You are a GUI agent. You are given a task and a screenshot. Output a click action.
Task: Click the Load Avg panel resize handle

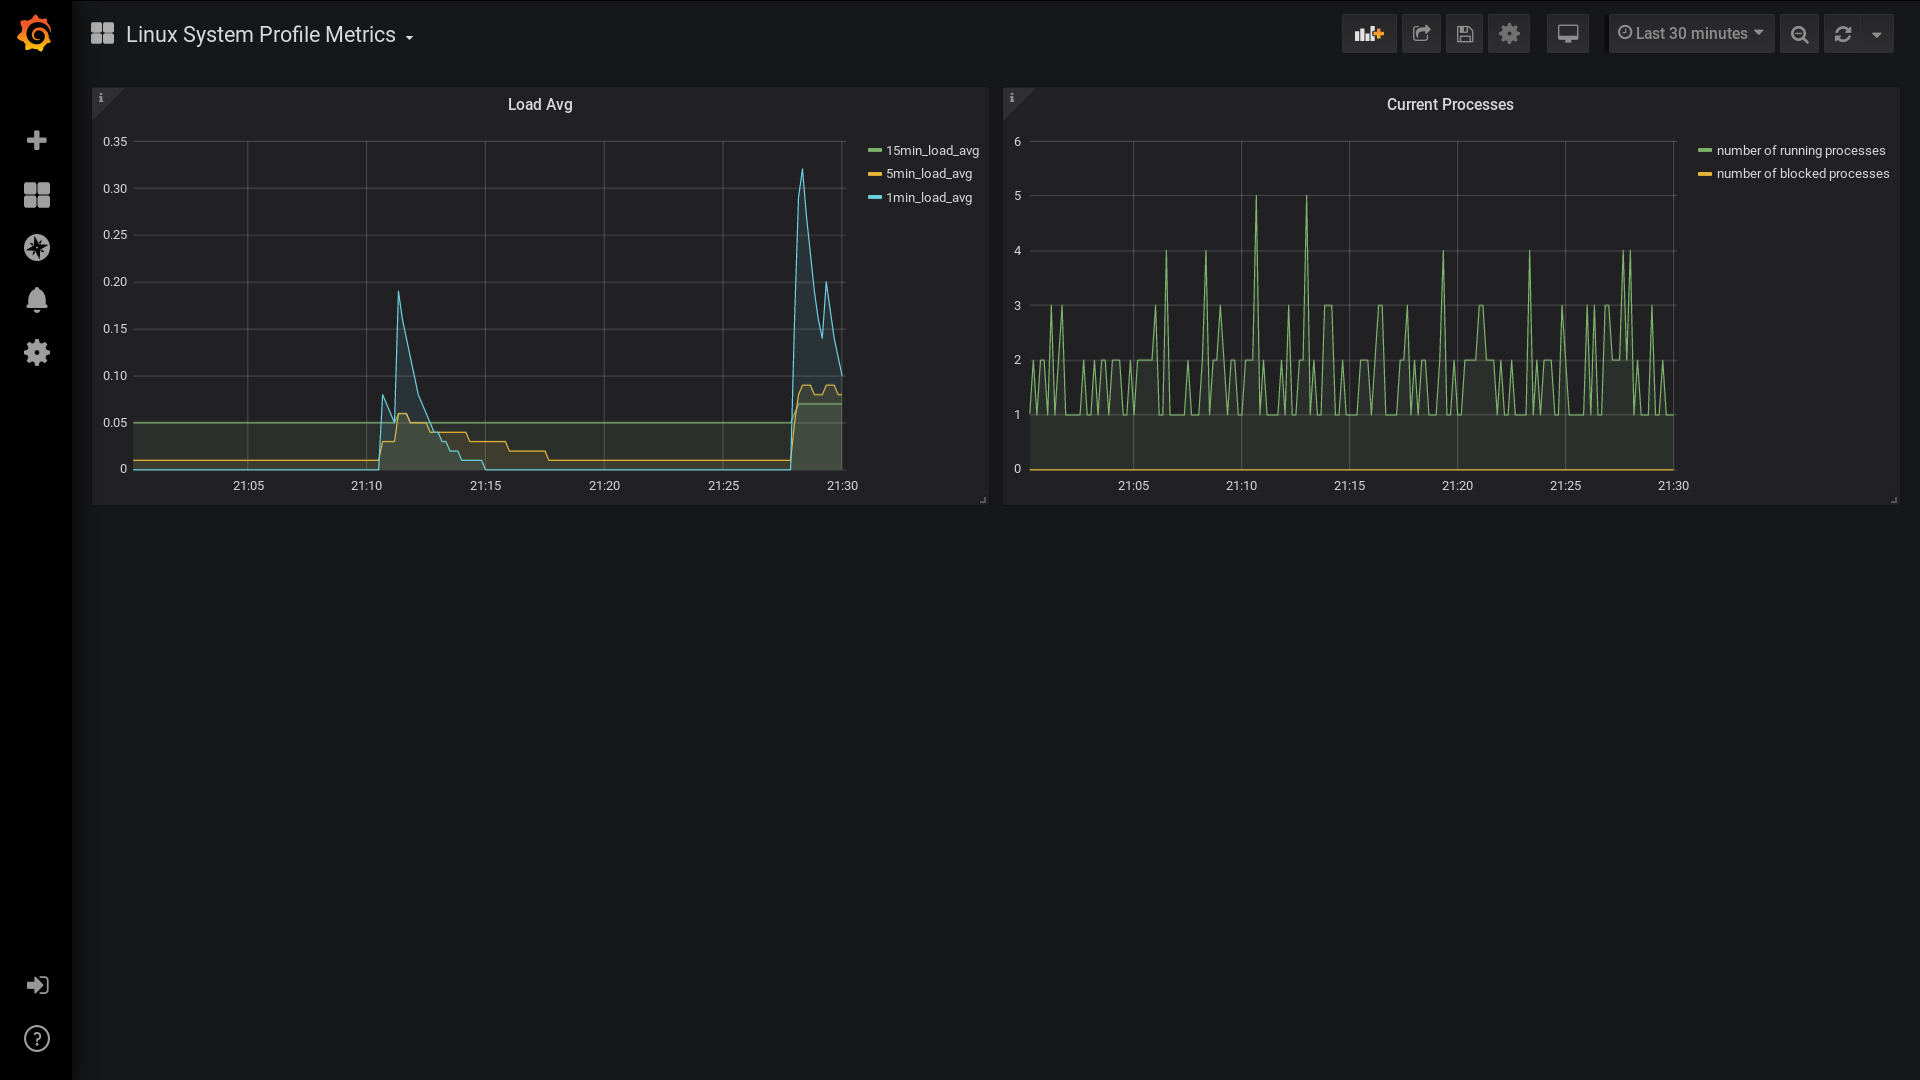tap(983, 499)
